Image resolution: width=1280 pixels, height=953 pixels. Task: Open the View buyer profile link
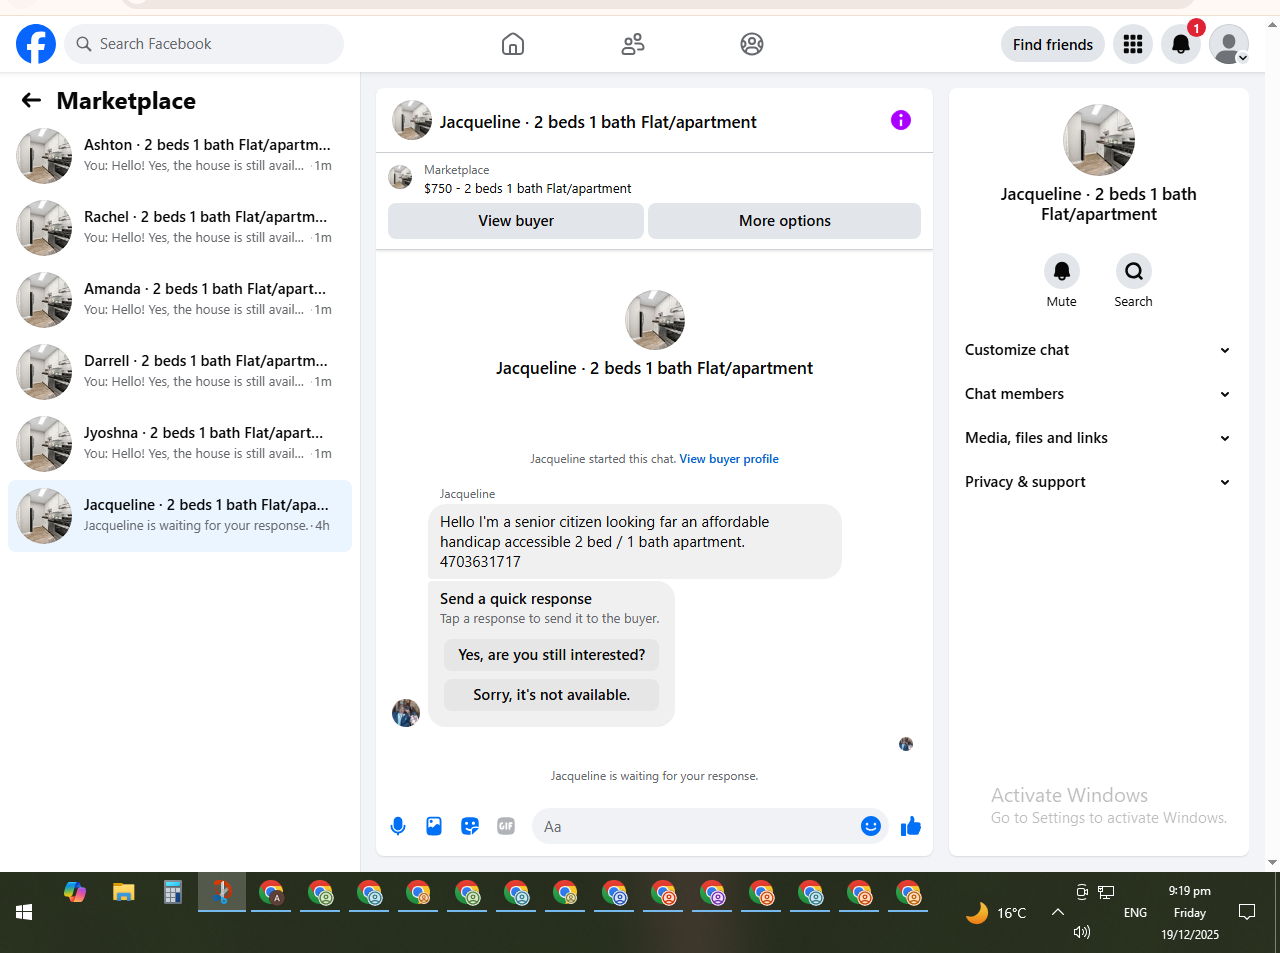(x=729, y=459)
